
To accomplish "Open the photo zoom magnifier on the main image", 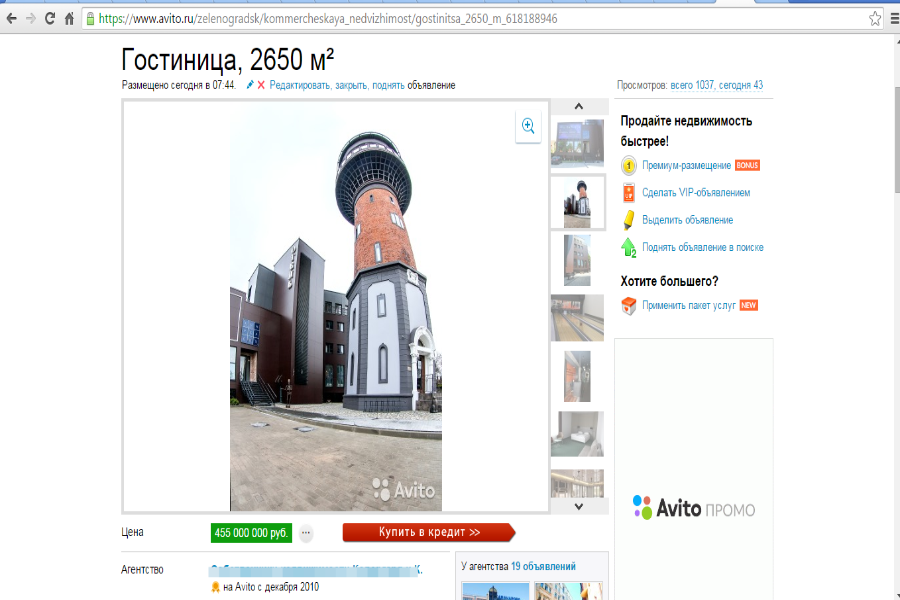I will [x=527, y=127].
